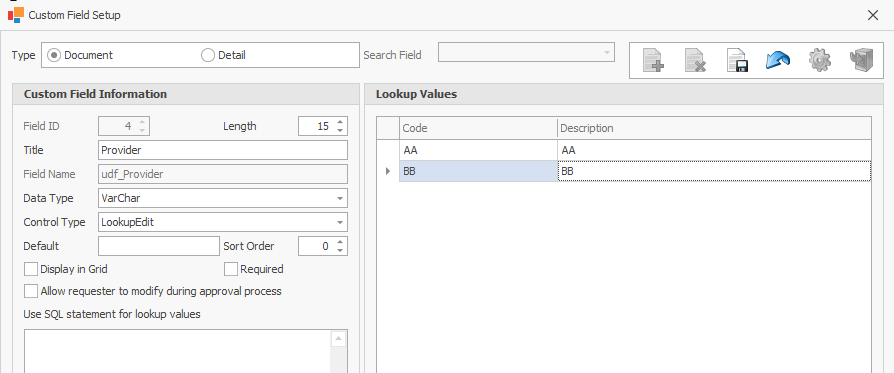The image size is (894, 373).
Task: Click the blue Undo arrow icon
Action: [x=778, y=60]
